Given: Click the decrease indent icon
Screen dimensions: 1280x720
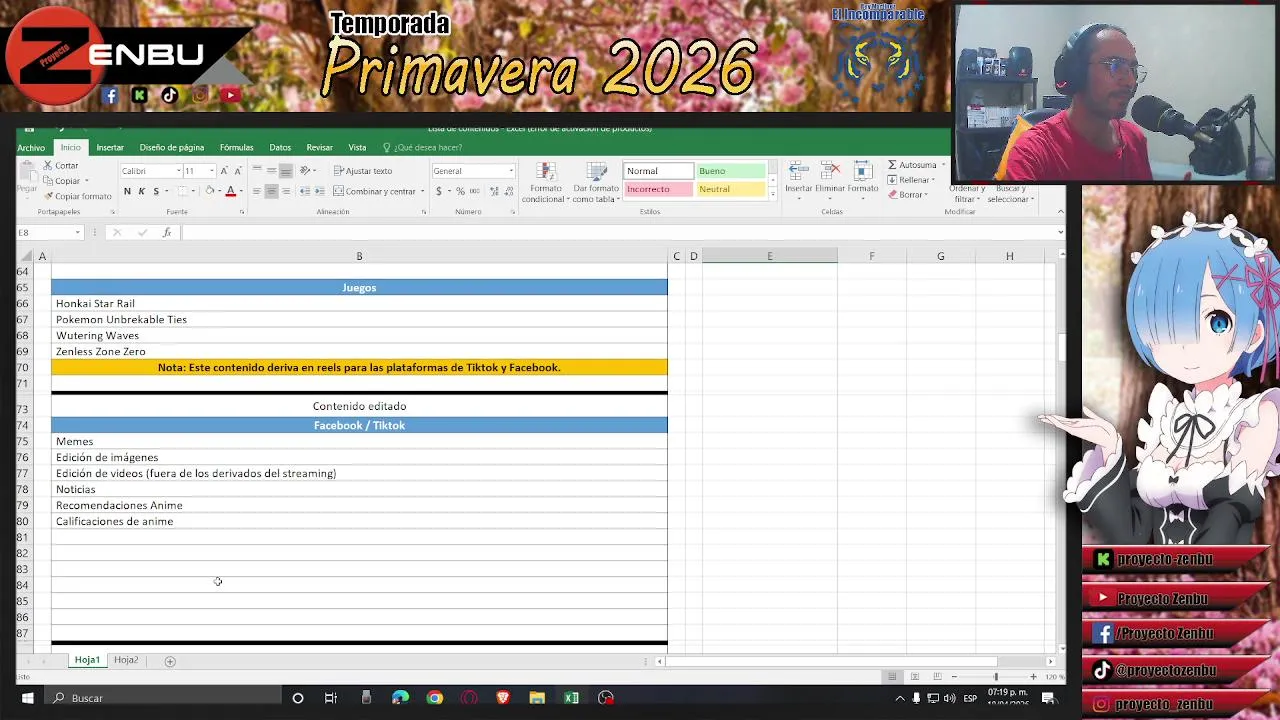Looking at the screenshot, I should 305,191.
